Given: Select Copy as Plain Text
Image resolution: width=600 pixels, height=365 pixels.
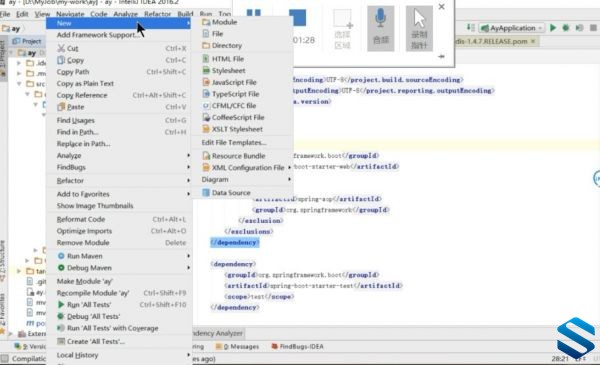Looking at the screenshot, I should click(85, 83).
